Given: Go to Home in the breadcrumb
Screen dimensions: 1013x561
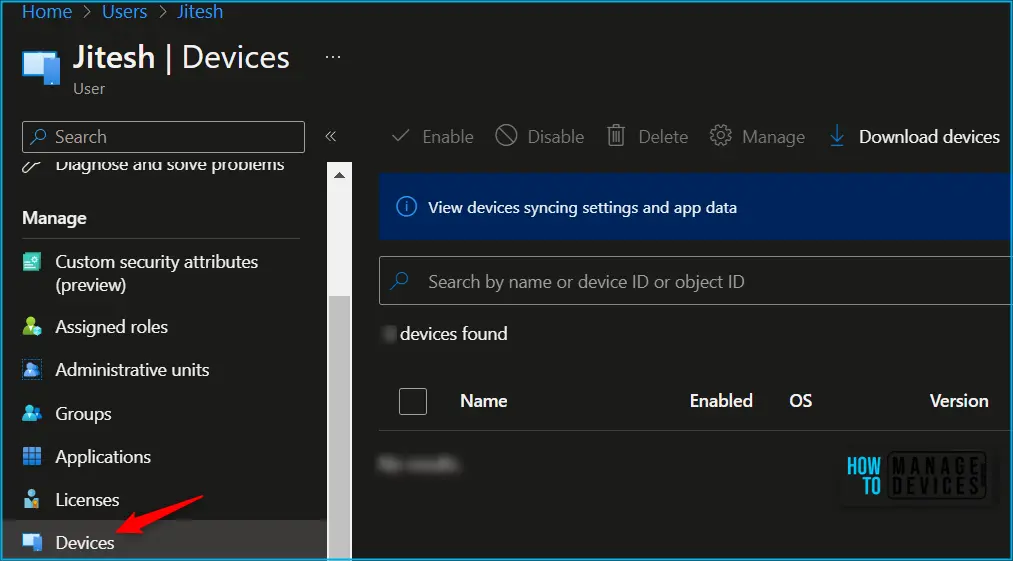Looking at the screenshot, I should [47, 12].
